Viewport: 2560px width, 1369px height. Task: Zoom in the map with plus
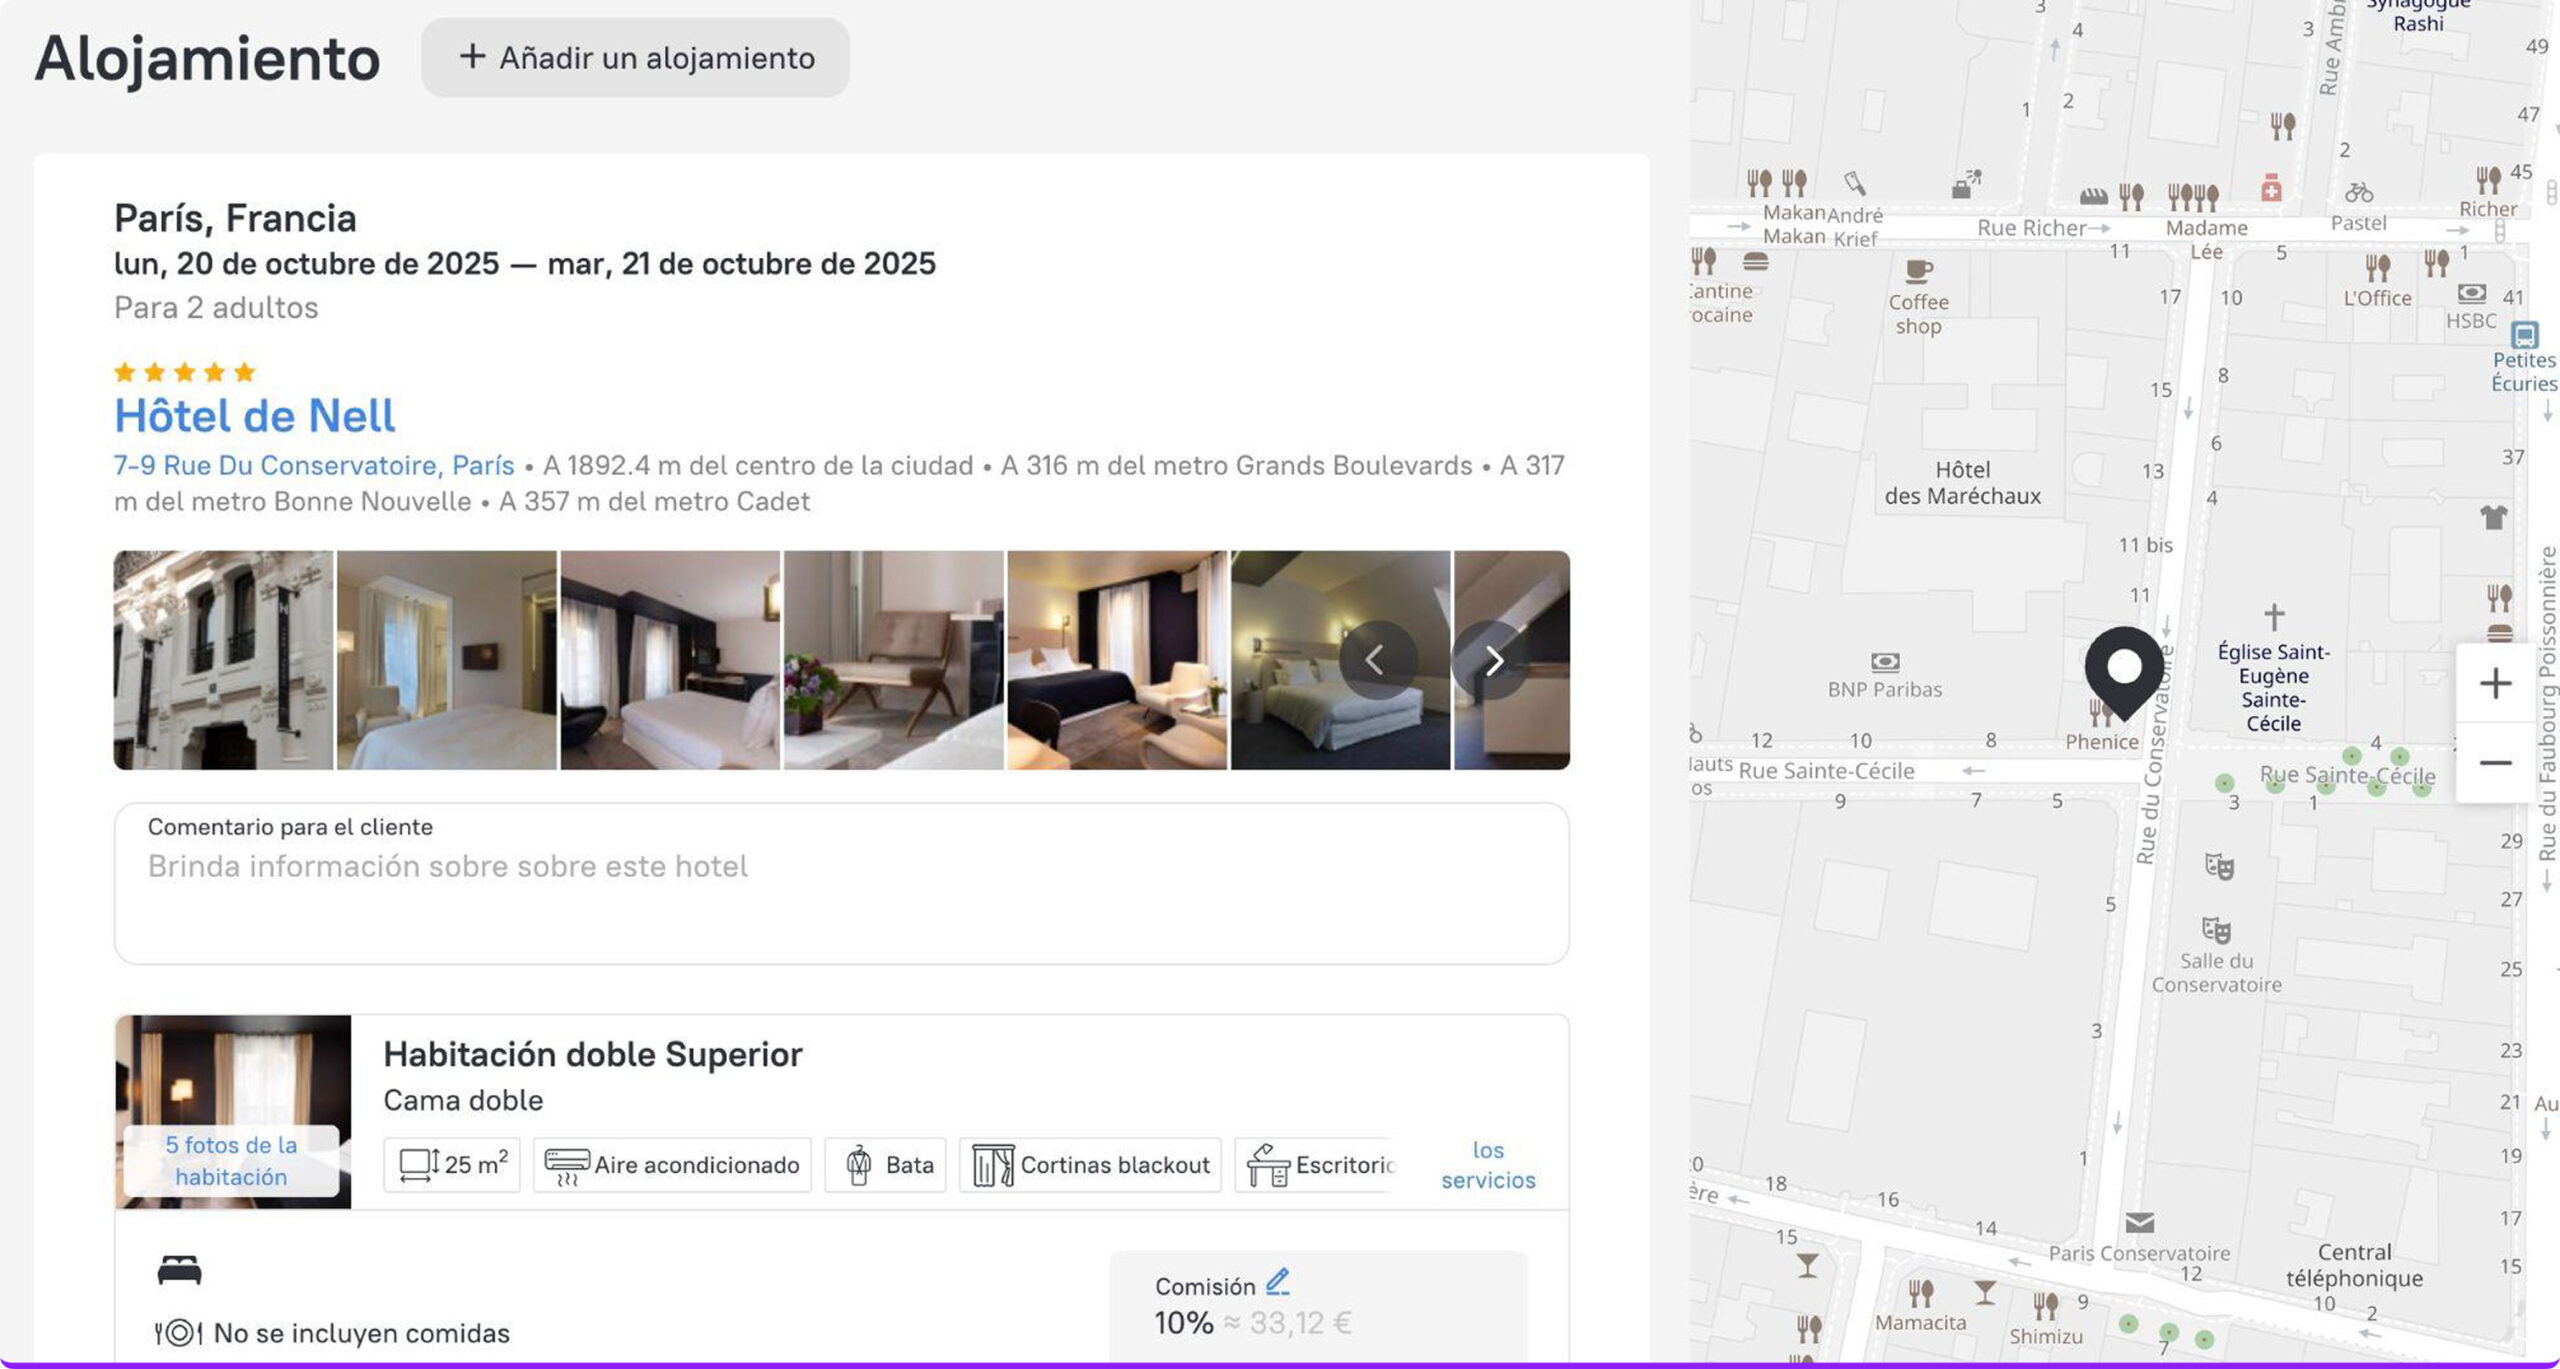pos(2495,684)
